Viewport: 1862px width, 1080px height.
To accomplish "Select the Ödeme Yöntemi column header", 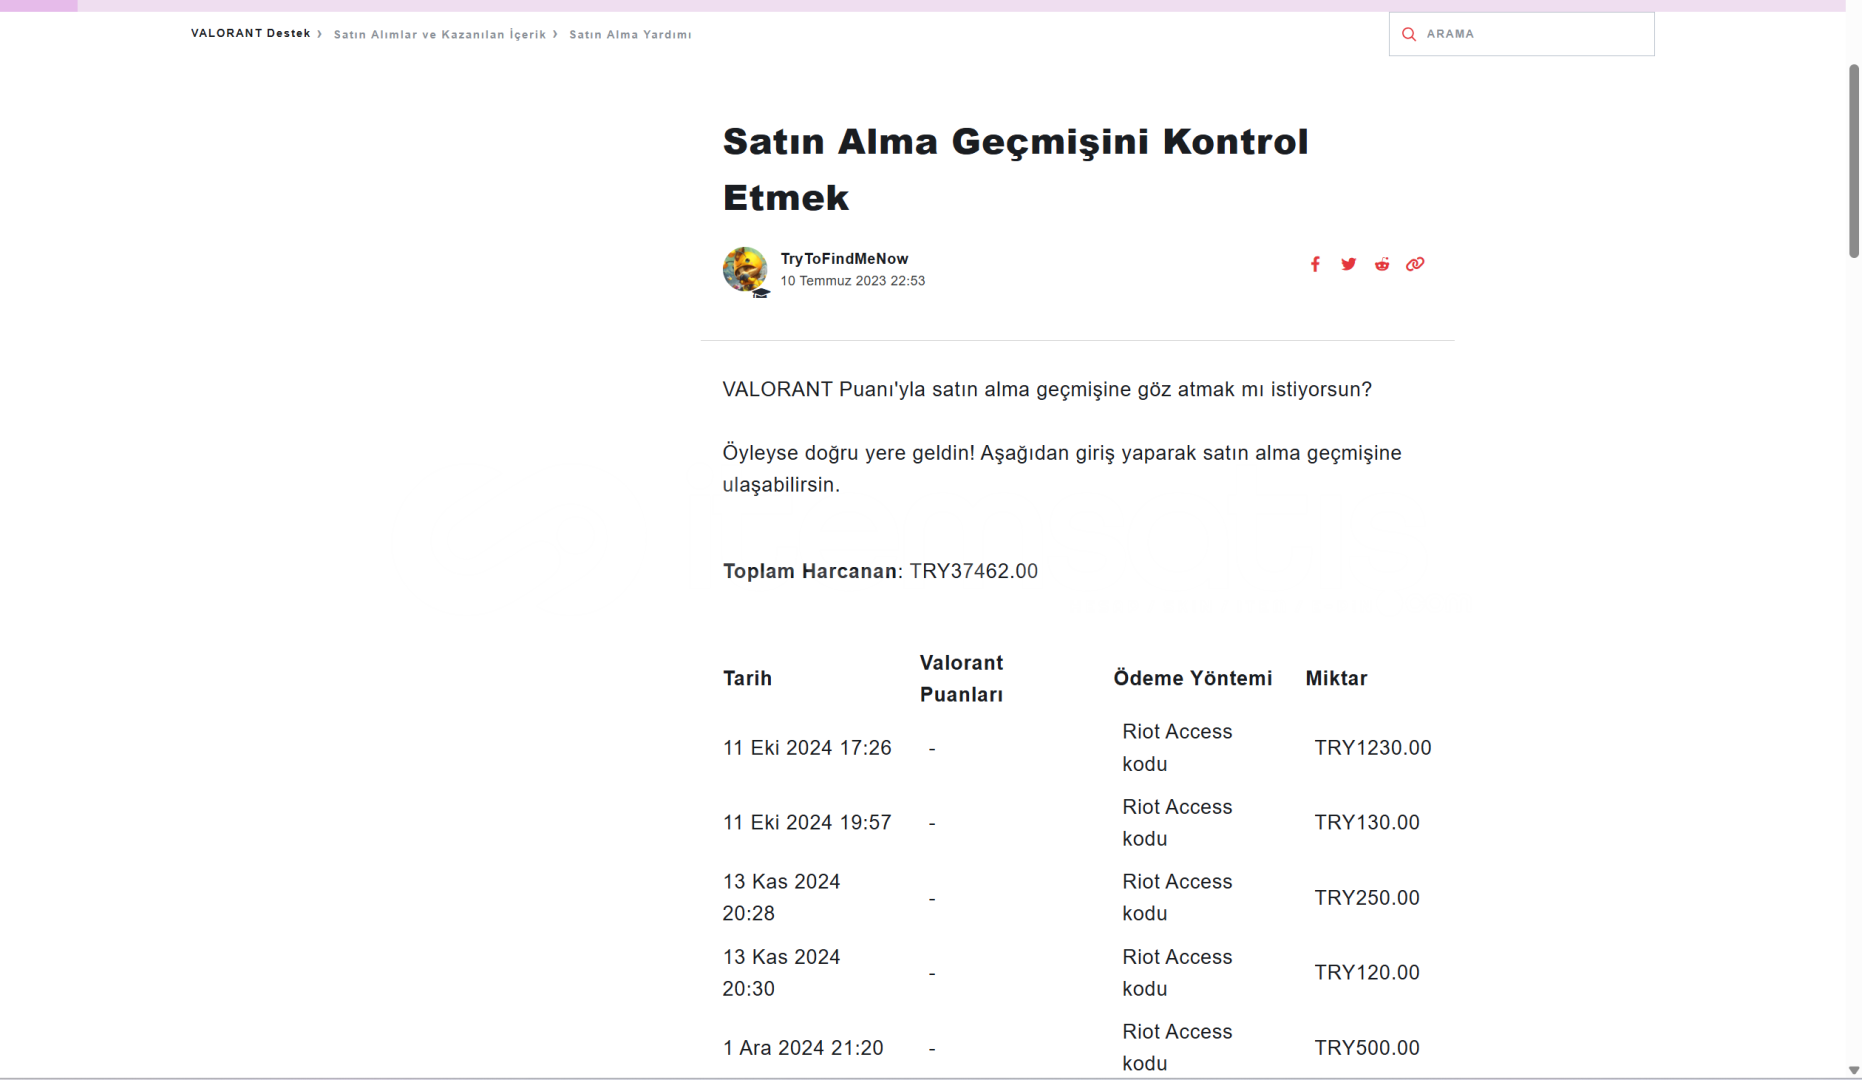I will click(1193, 678).
